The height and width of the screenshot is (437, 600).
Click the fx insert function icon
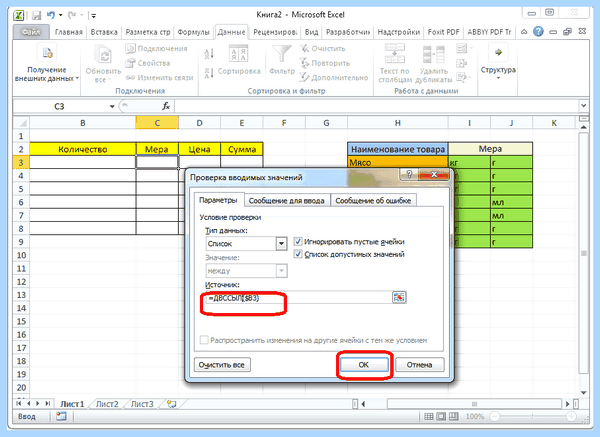tap(166, 106)
